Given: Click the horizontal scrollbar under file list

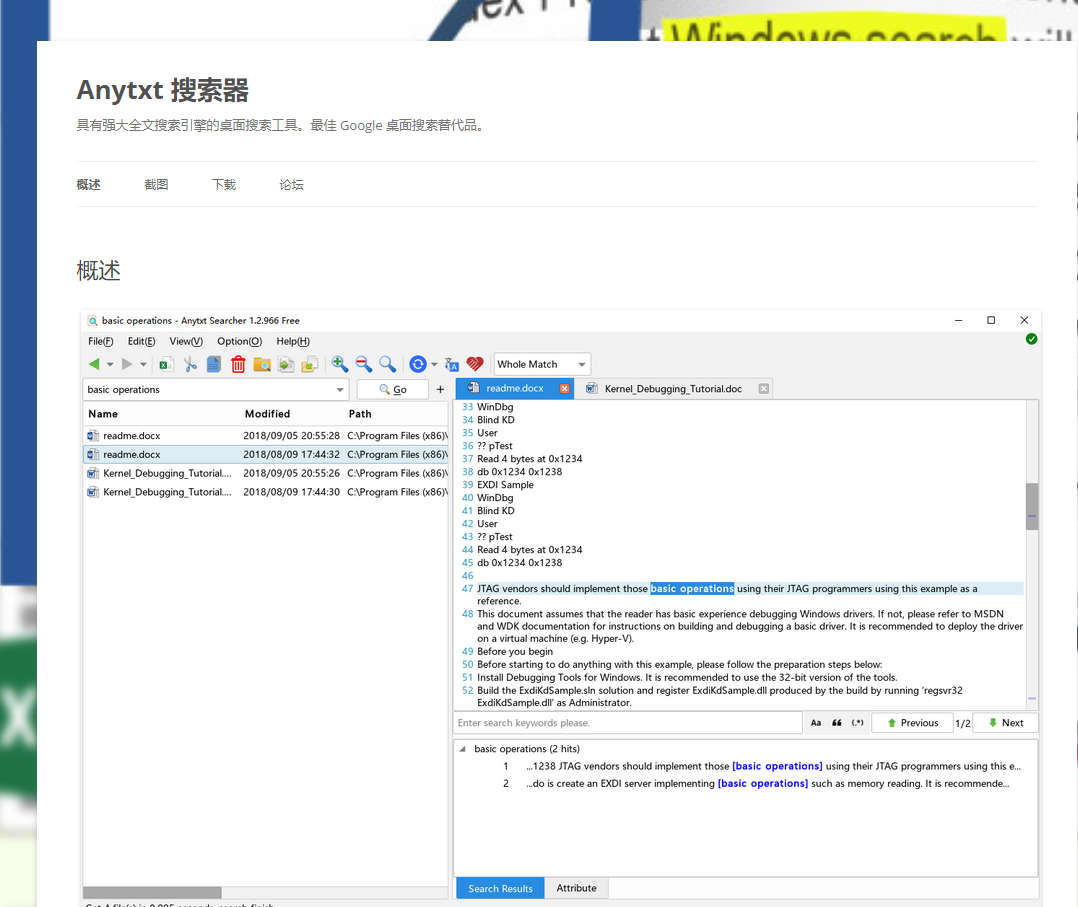Looking at the screenshot, I should coord(152,893).
